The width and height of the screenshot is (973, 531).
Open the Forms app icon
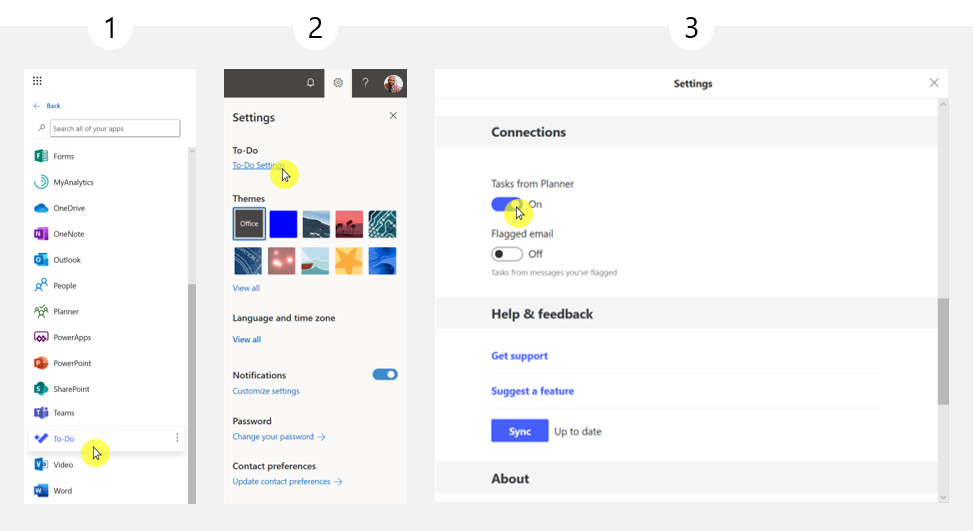pyautogui.click(x=41, y=156)
